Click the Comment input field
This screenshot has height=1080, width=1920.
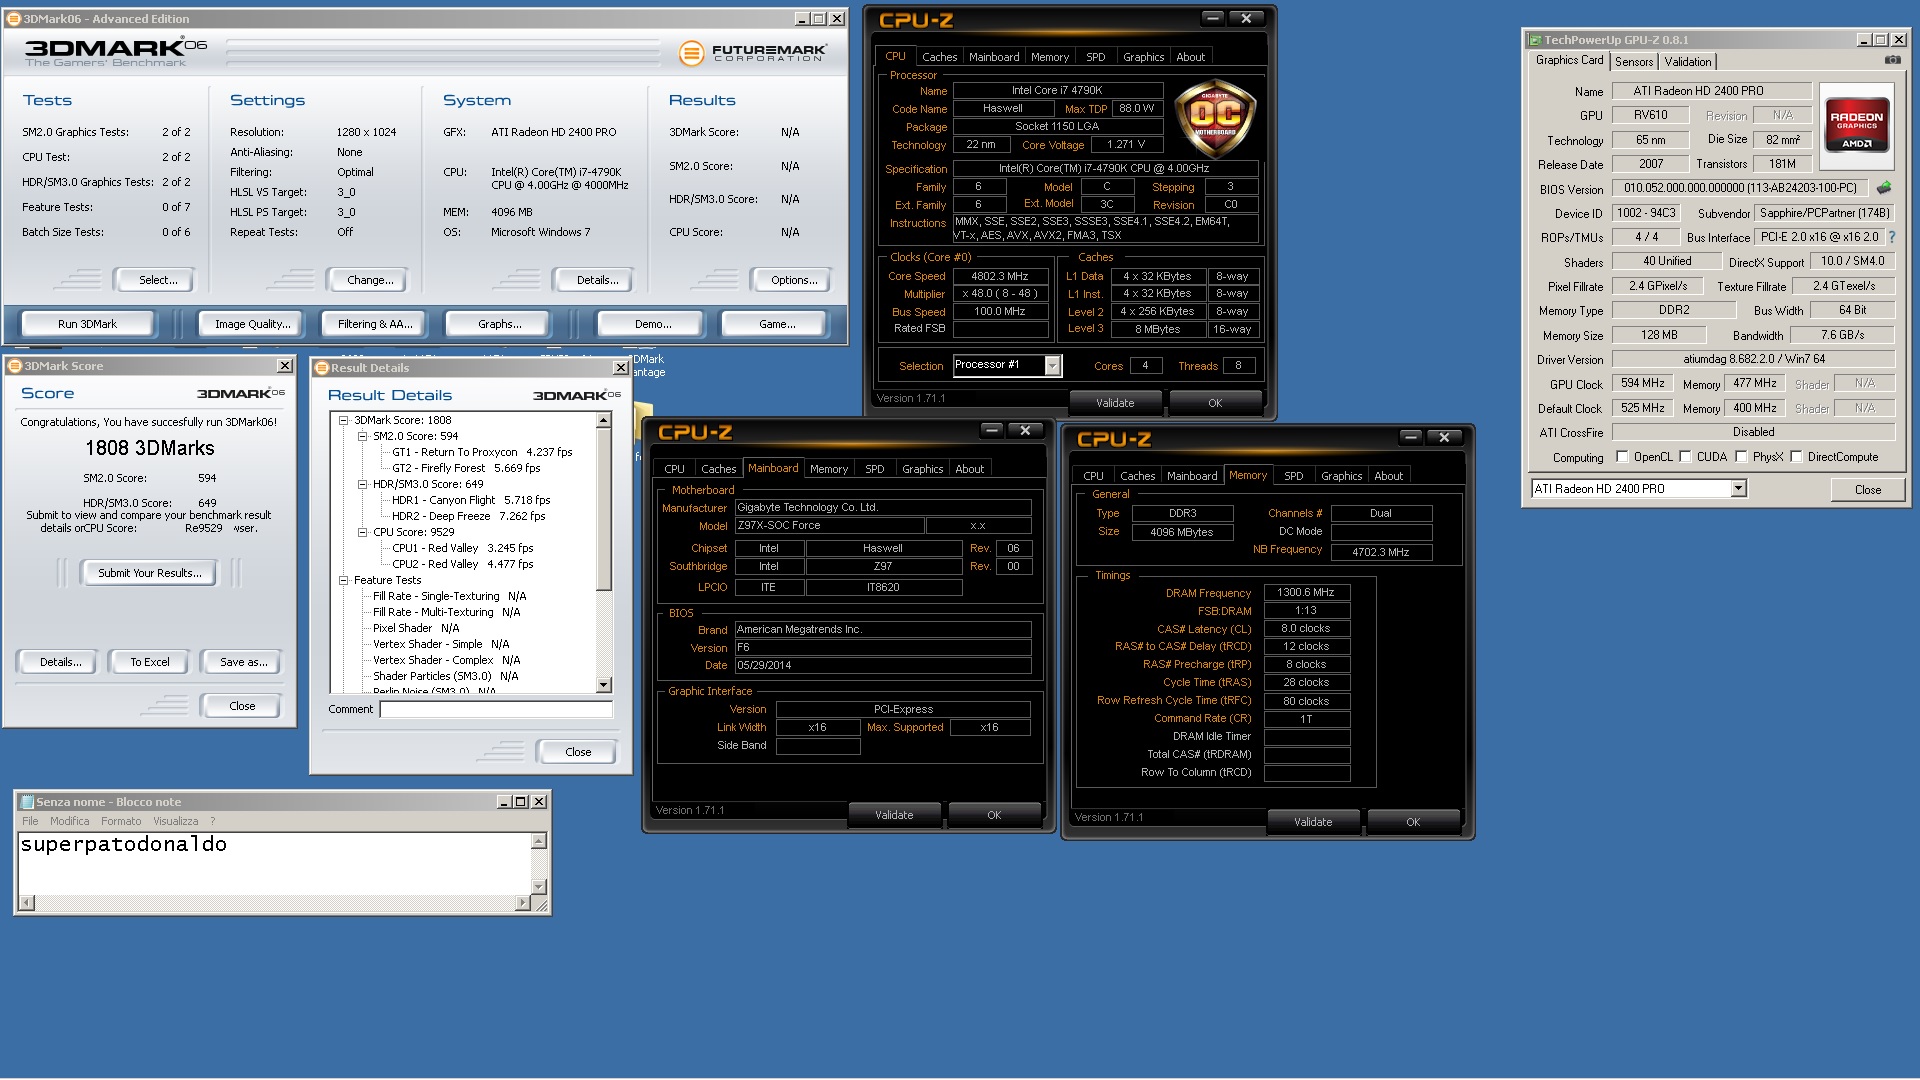click(496, 709)
